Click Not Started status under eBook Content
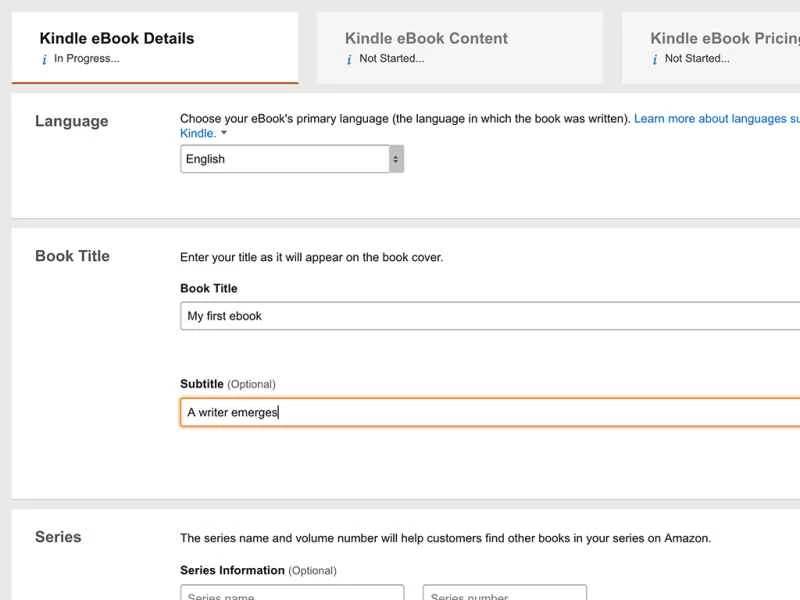The width and height of the screenshot is (800, 600). (x=391, y=59)
